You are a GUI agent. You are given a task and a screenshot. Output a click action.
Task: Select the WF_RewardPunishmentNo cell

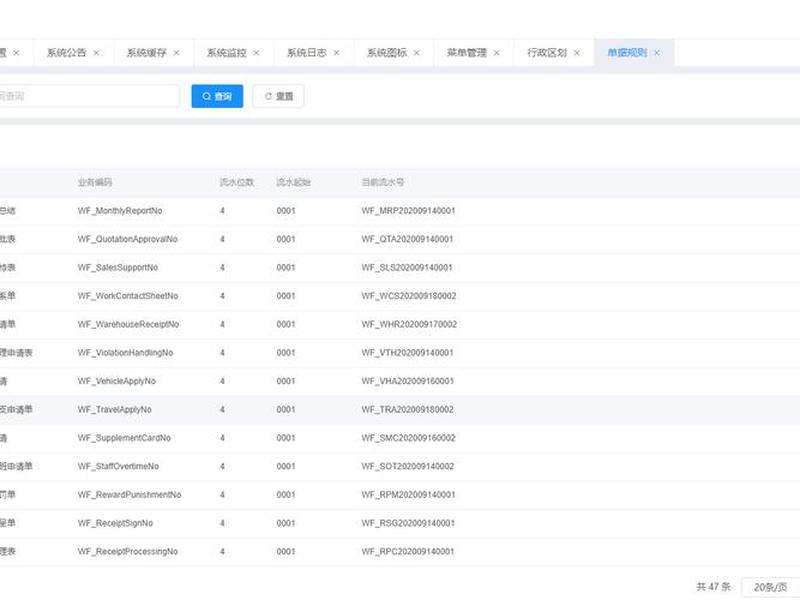[130, 495]
